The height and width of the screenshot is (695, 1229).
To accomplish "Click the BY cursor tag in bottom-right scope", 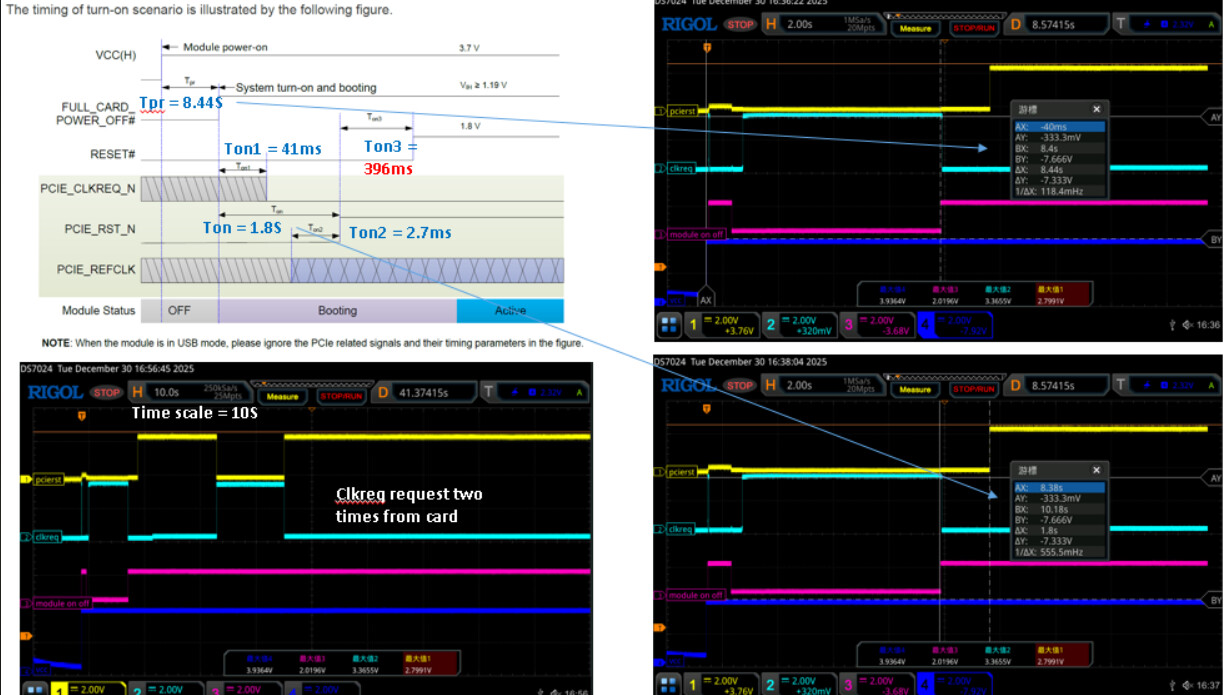I will 1215,601.
